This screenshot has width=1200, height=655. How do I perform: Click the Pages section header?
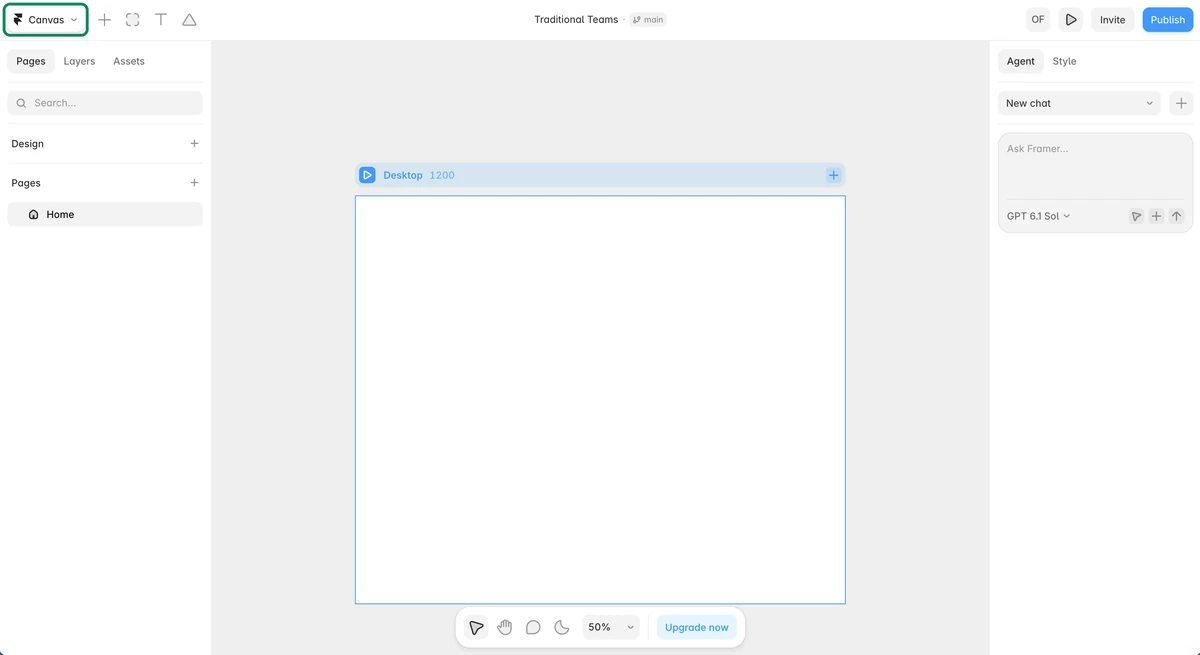(x=26, y=183)
